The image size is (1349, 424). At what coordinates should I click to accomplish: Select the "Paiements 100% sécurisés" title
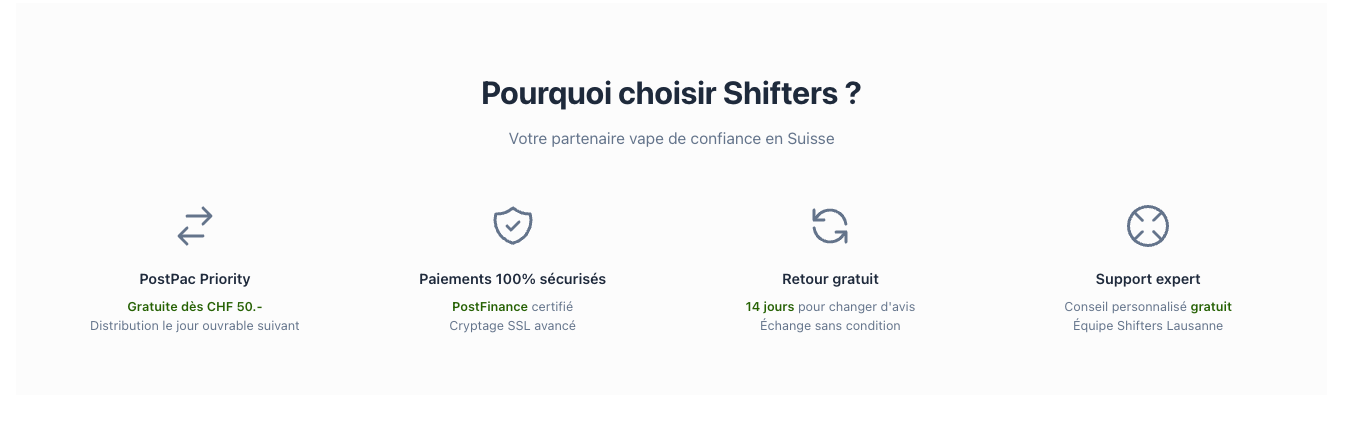tap(512, 279)
